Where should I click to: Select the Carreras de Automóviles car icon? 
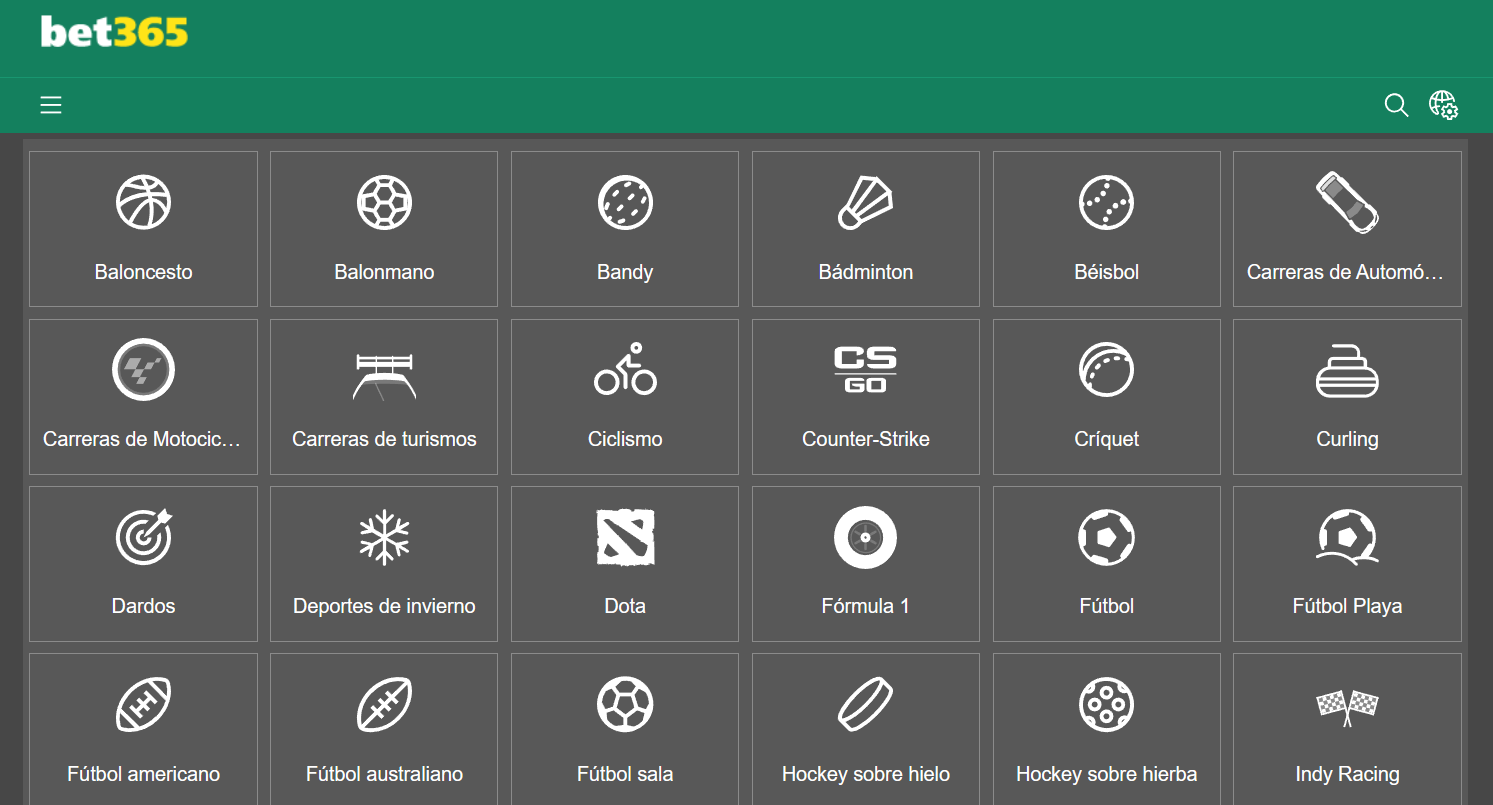1347,202
